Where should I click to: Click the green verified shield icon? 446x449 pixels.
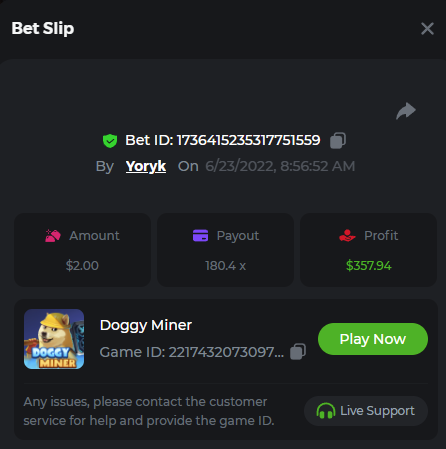(110, 141)
